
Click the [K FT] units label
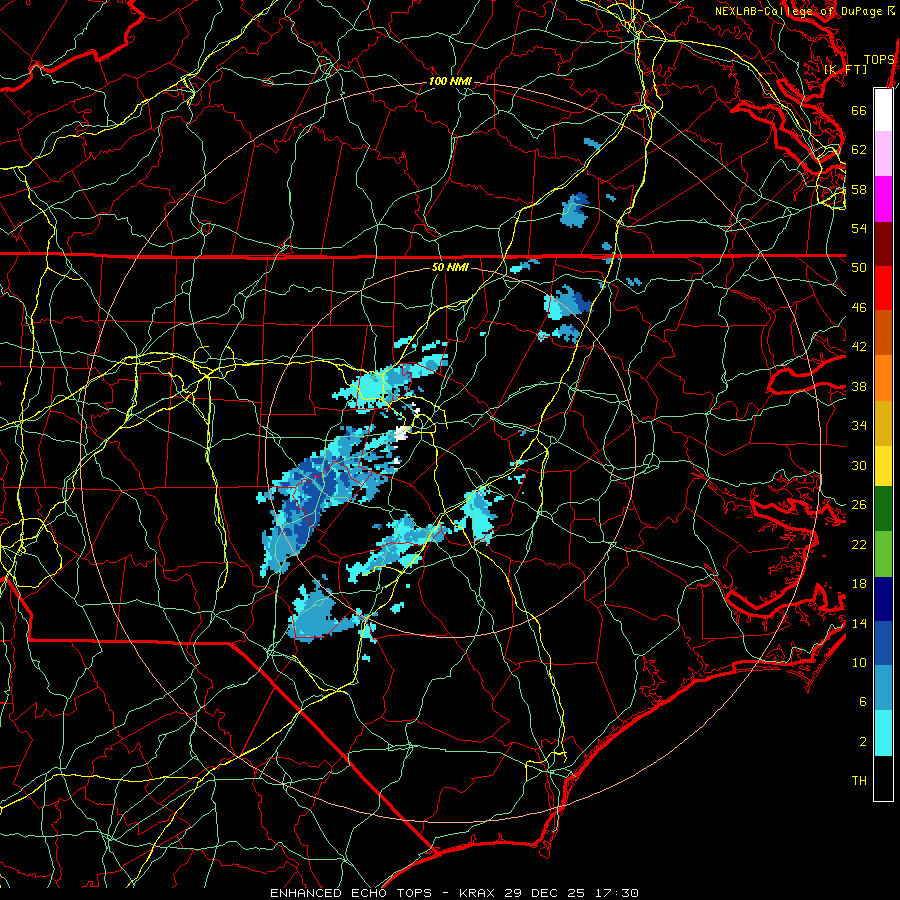click(x=845, y=70)
